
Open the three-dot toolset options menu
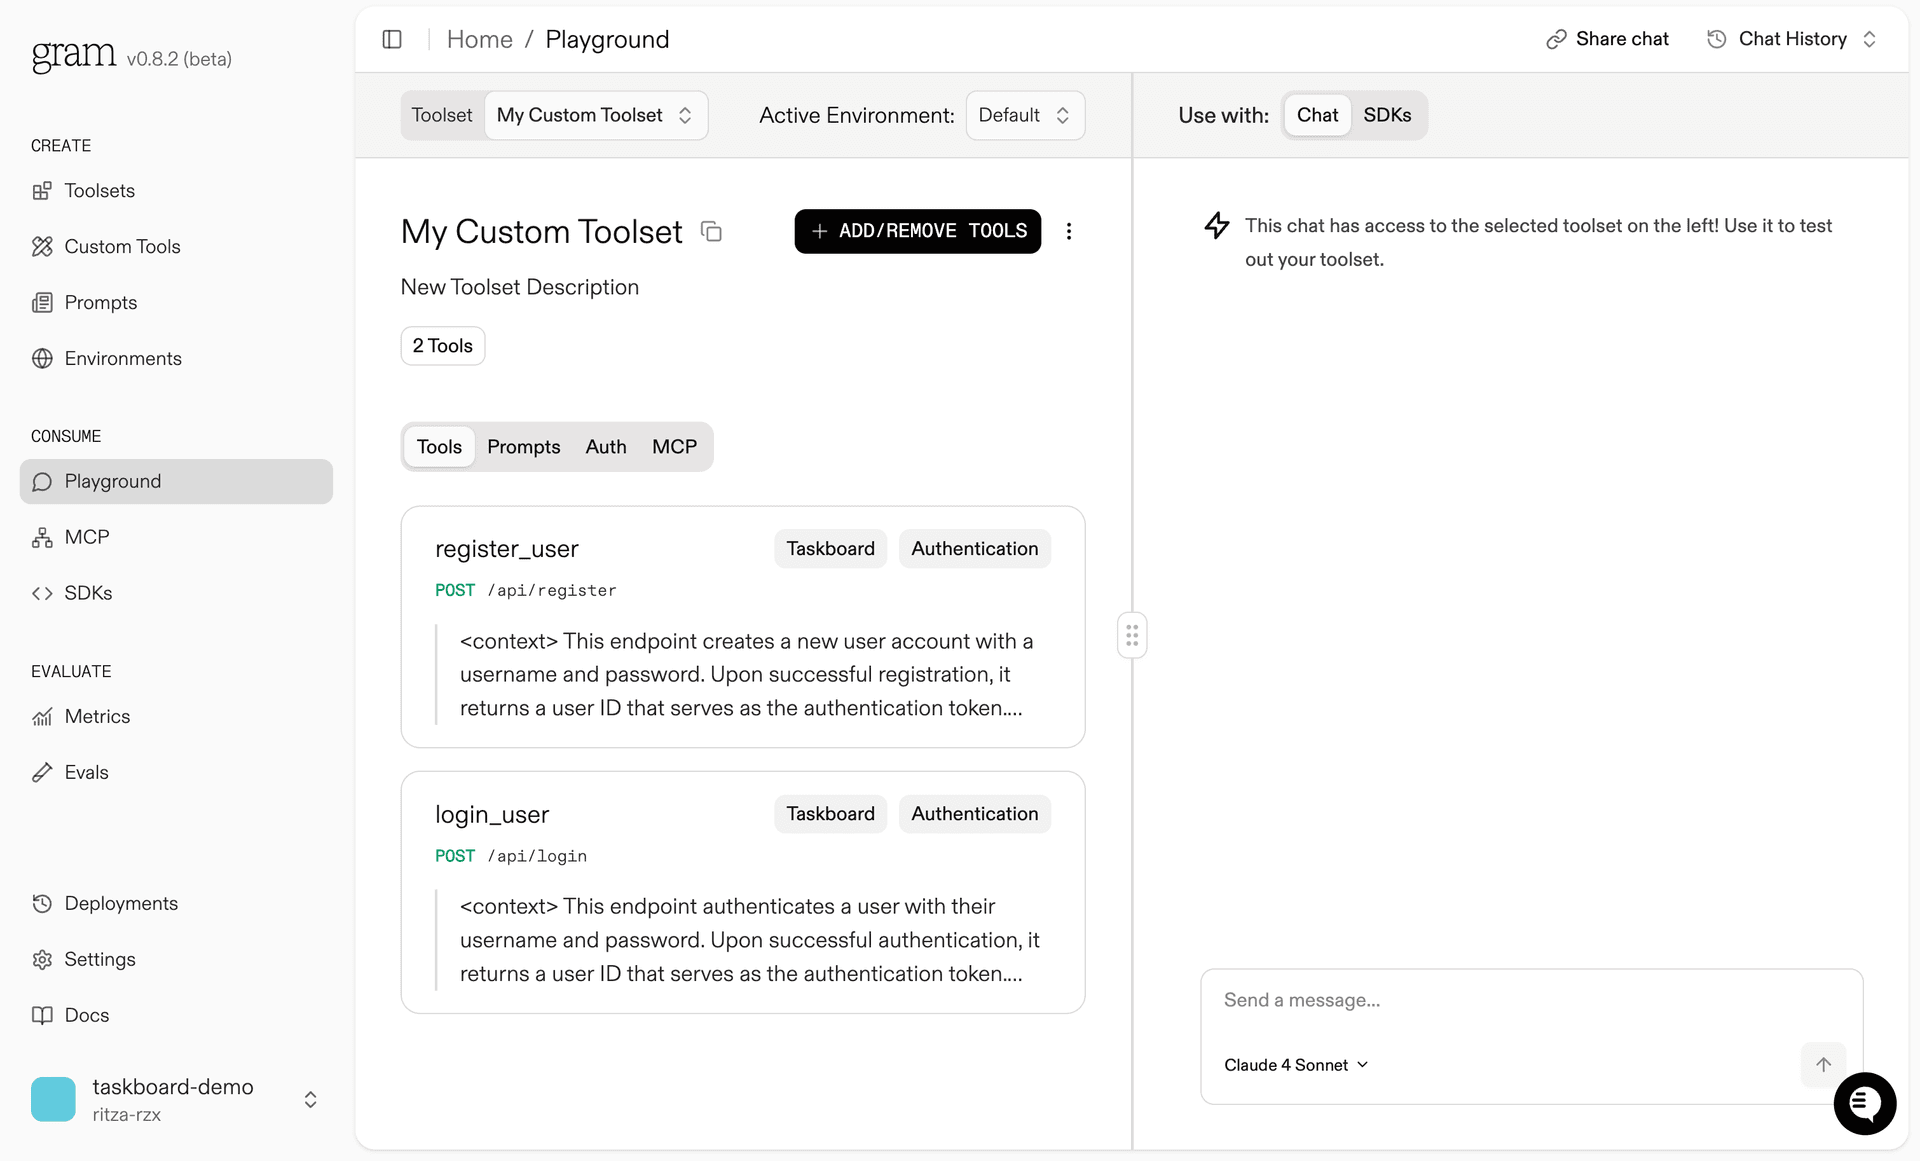pos(1069,231)
